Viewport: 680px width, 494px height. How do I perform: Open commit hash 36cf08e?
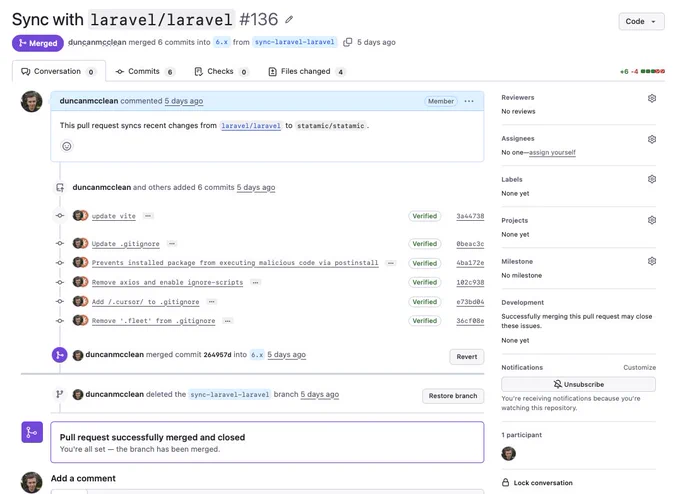coord(470,321)
